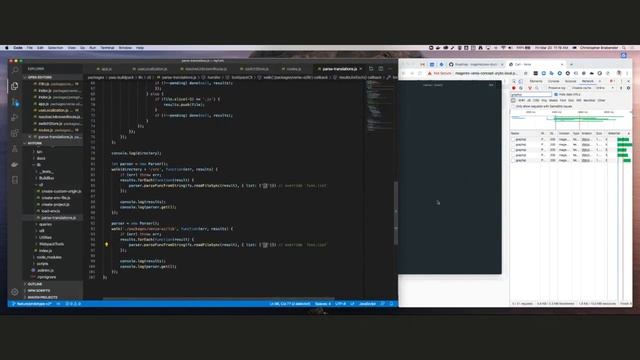Click the network filter text input

[x=531, y=94]
